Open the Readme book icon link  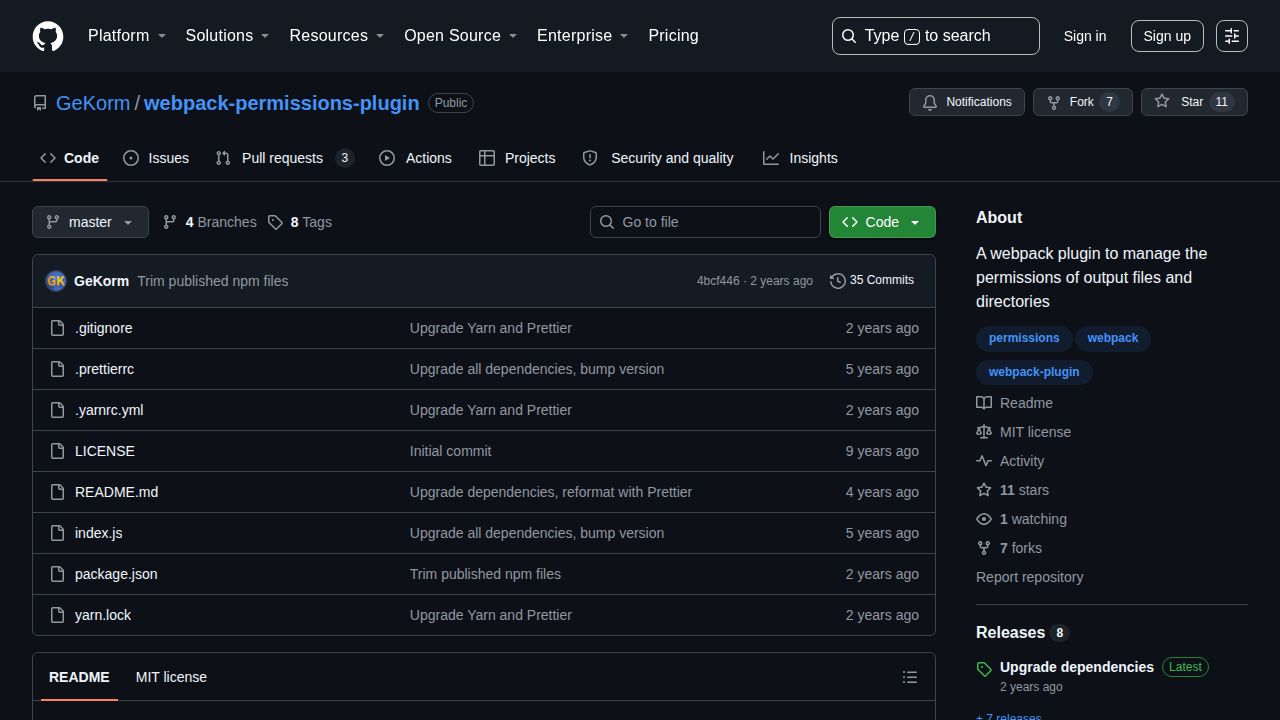pos(1014,403)
